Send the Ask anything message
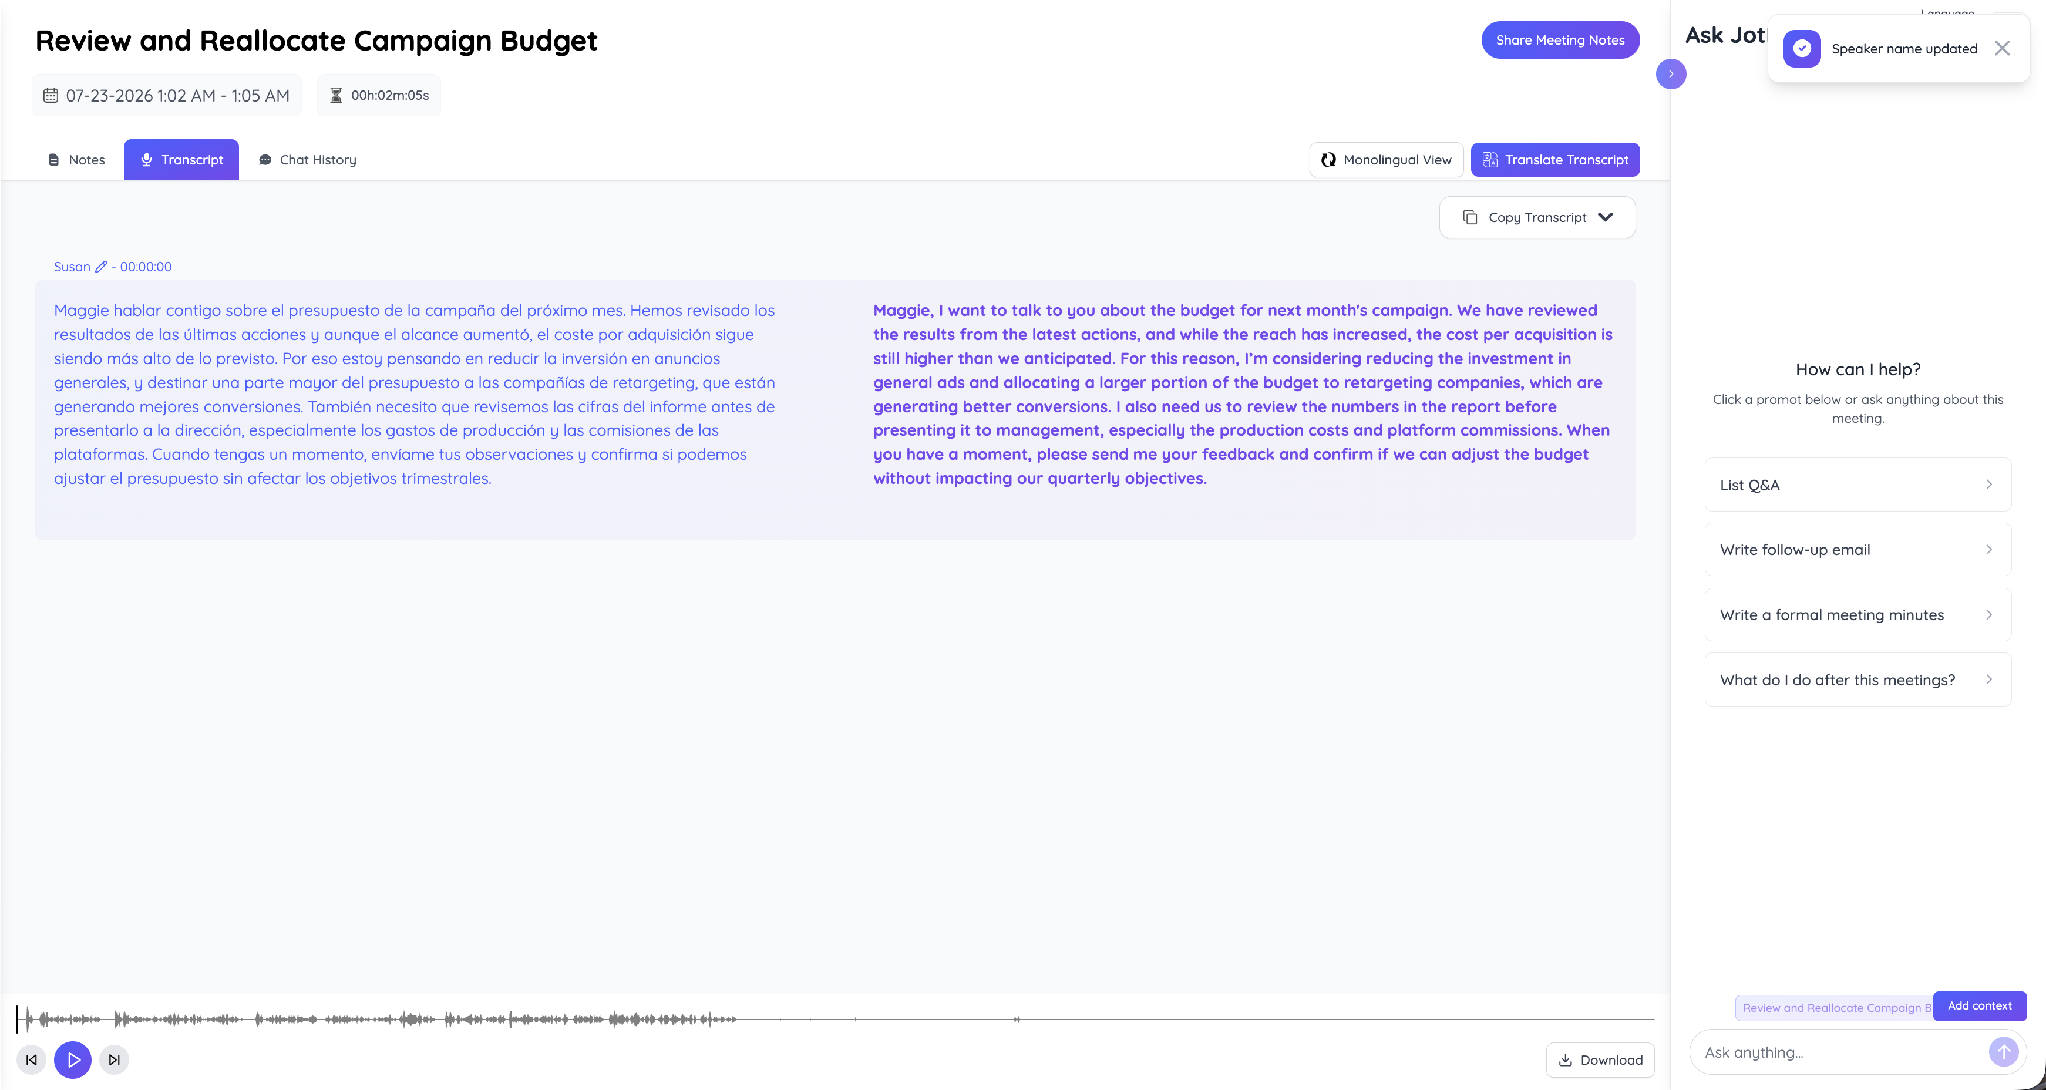The image size is (2046, 1090). click(x=2003, y=1052)
